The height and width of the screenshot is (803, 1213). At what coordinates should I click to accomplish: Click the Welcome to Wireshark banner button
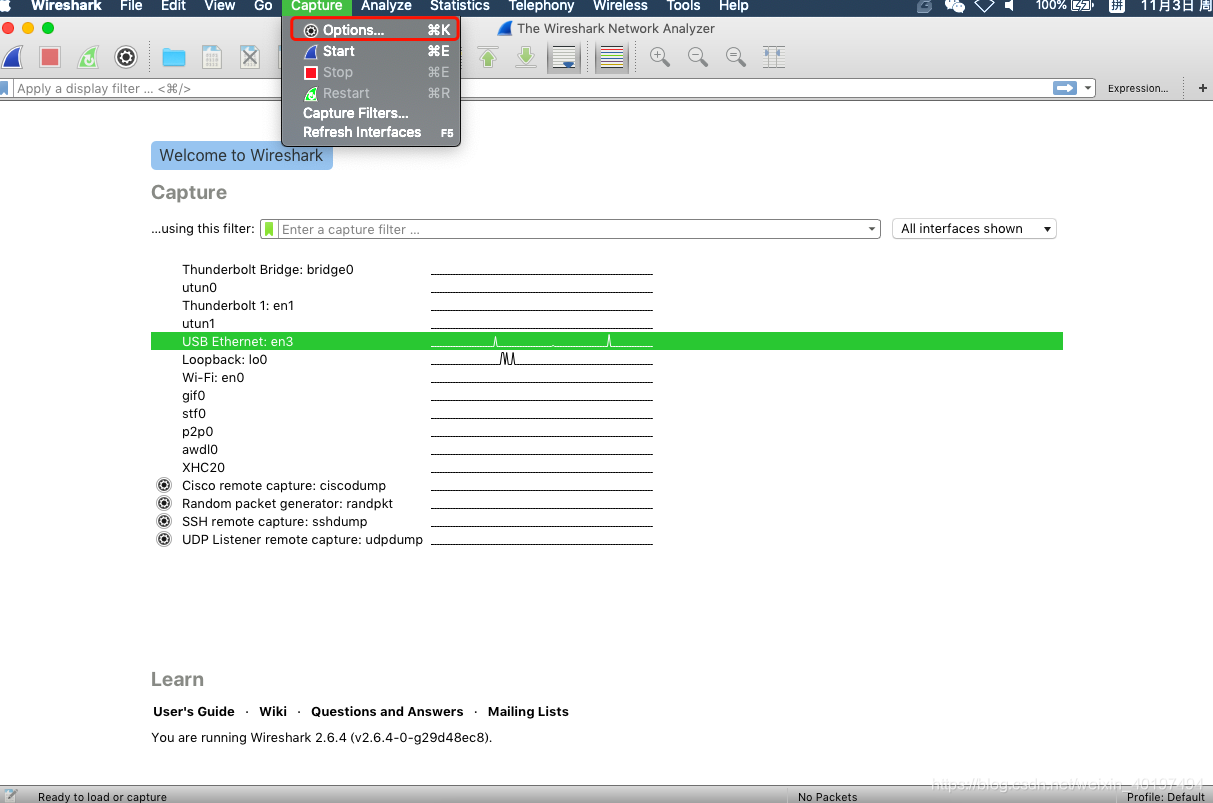(241, 156)
